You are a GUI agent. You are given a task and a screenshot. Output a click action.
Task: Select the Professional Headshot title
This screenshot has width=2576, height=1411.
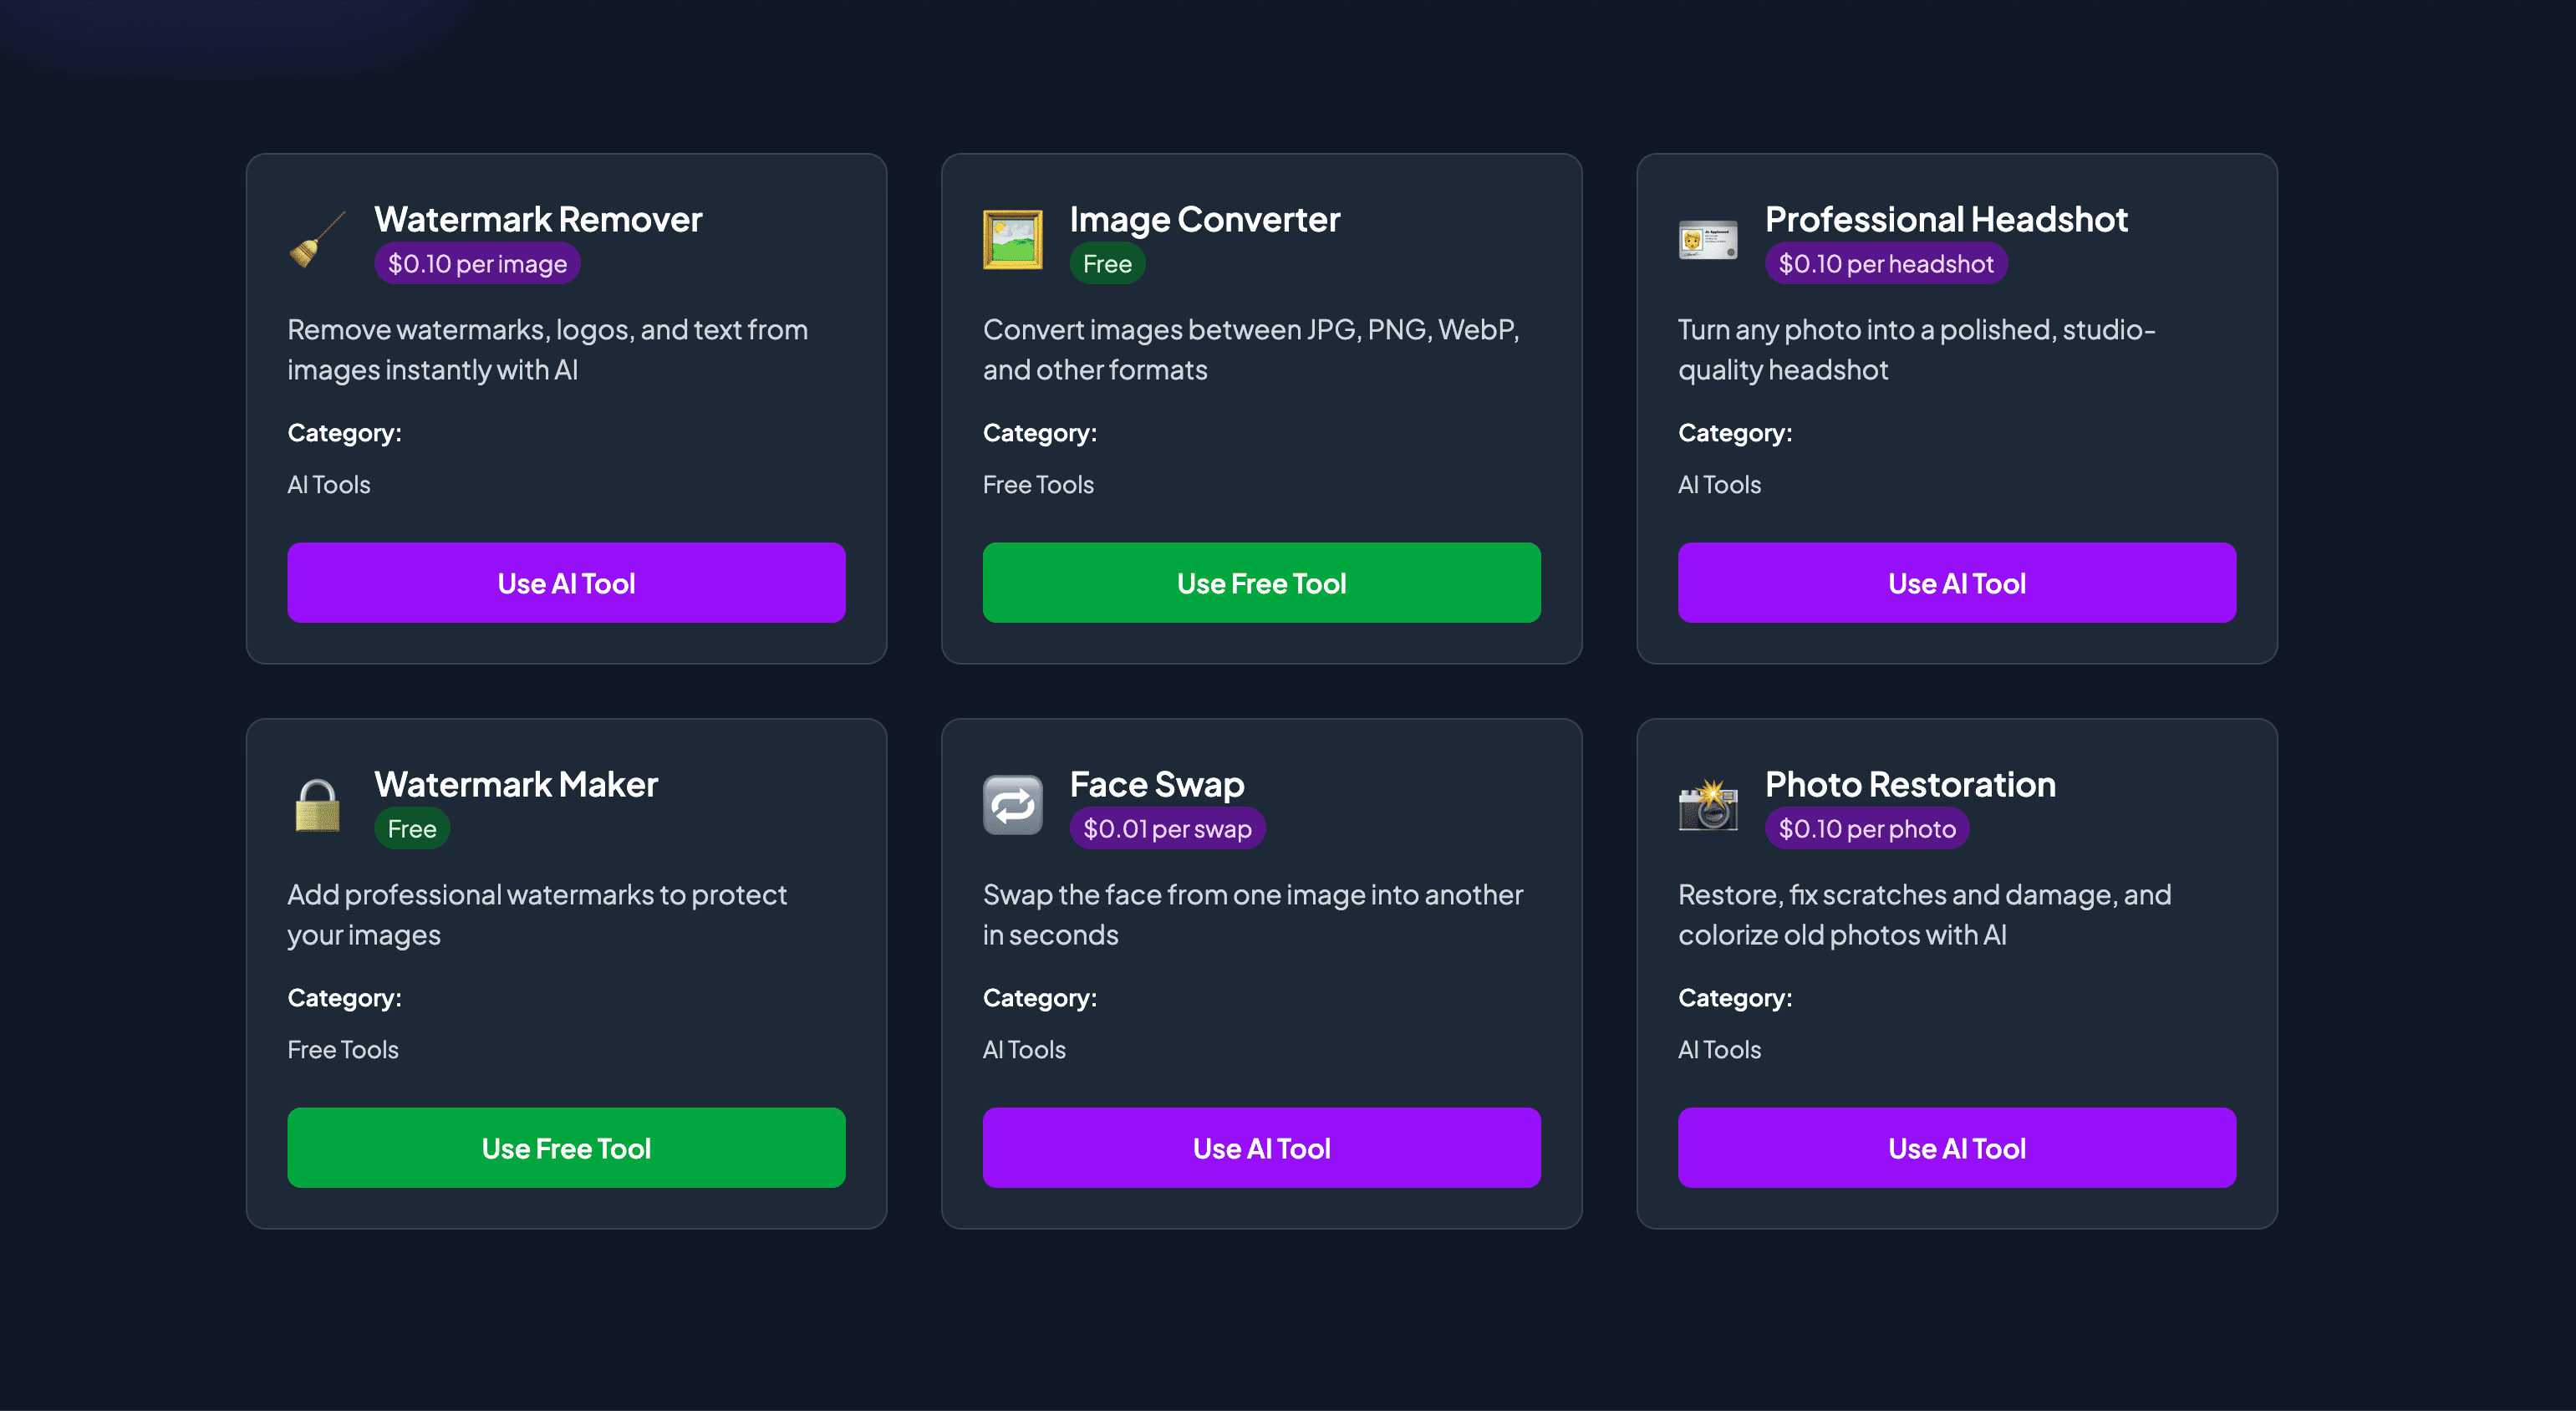pyautogui.click(x=1945, y=219)
